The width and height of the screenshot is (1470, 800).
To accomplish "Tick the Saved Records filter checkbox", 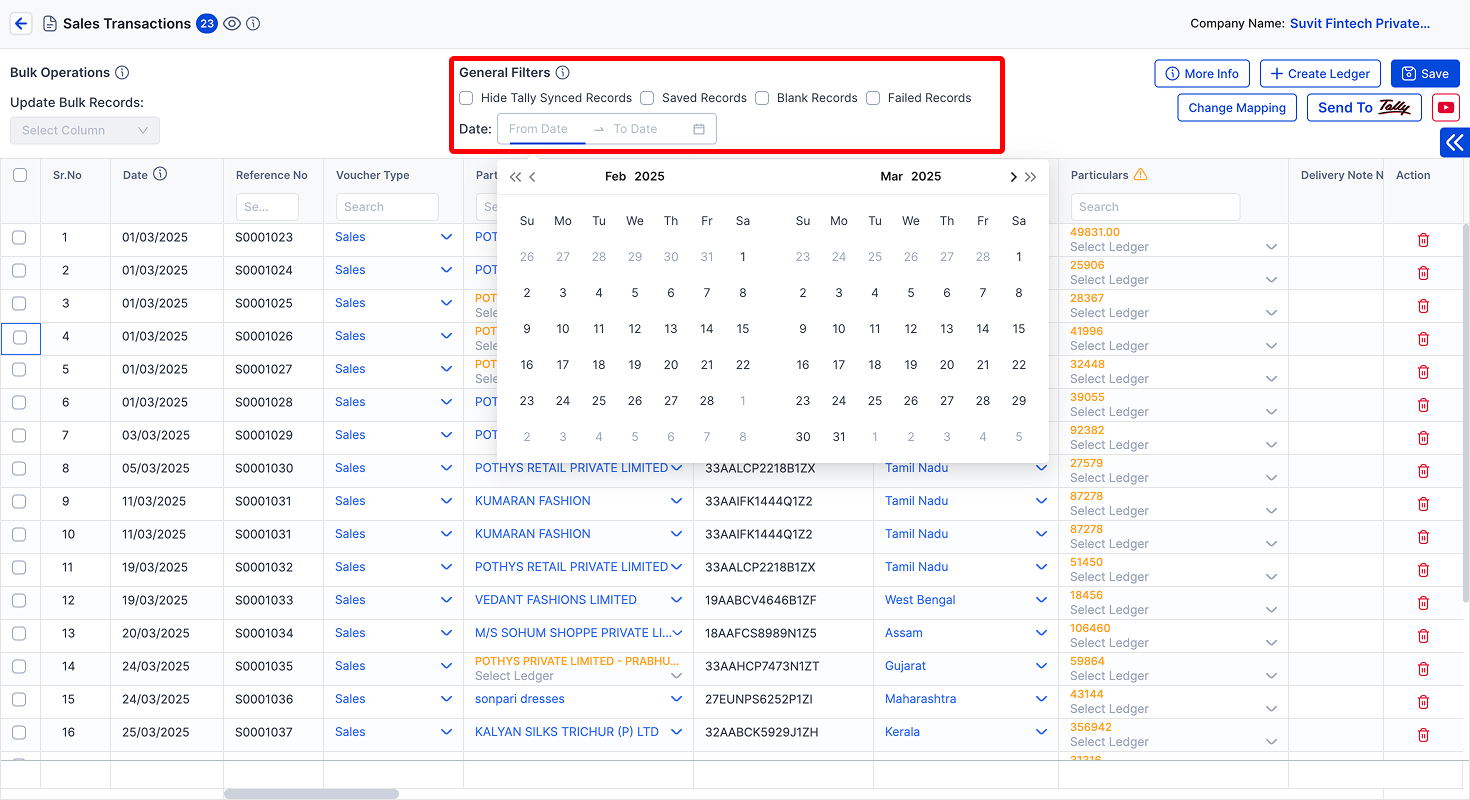I will tap(647, 98).
